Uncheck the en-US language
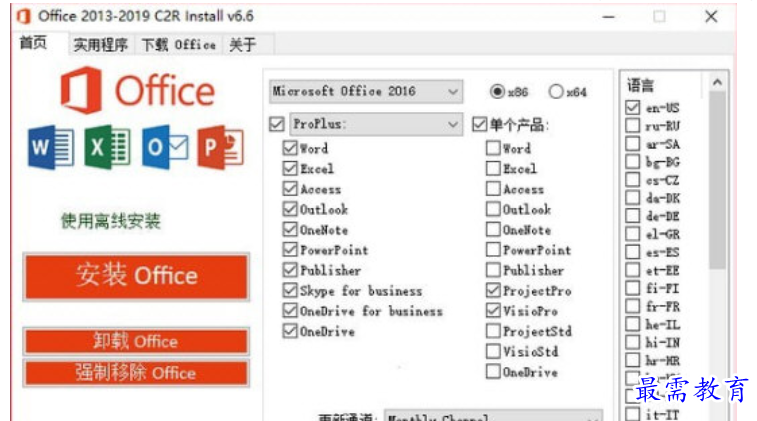The image size is (757, 421). 632,107
